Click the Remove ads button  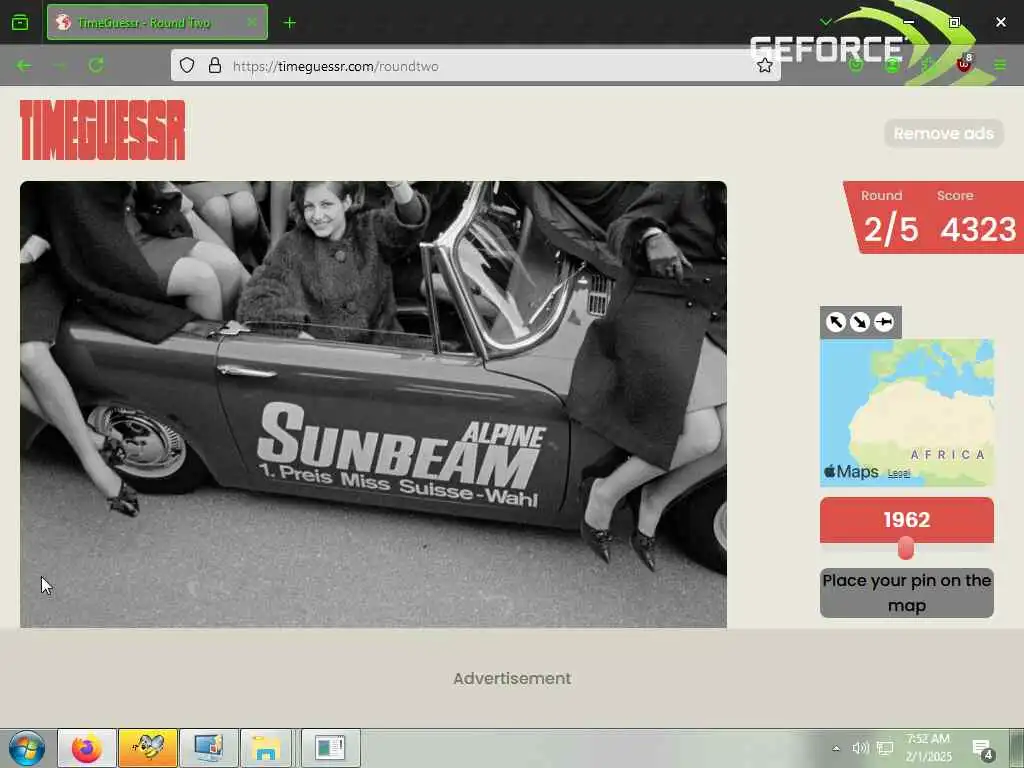coord(944,133)
